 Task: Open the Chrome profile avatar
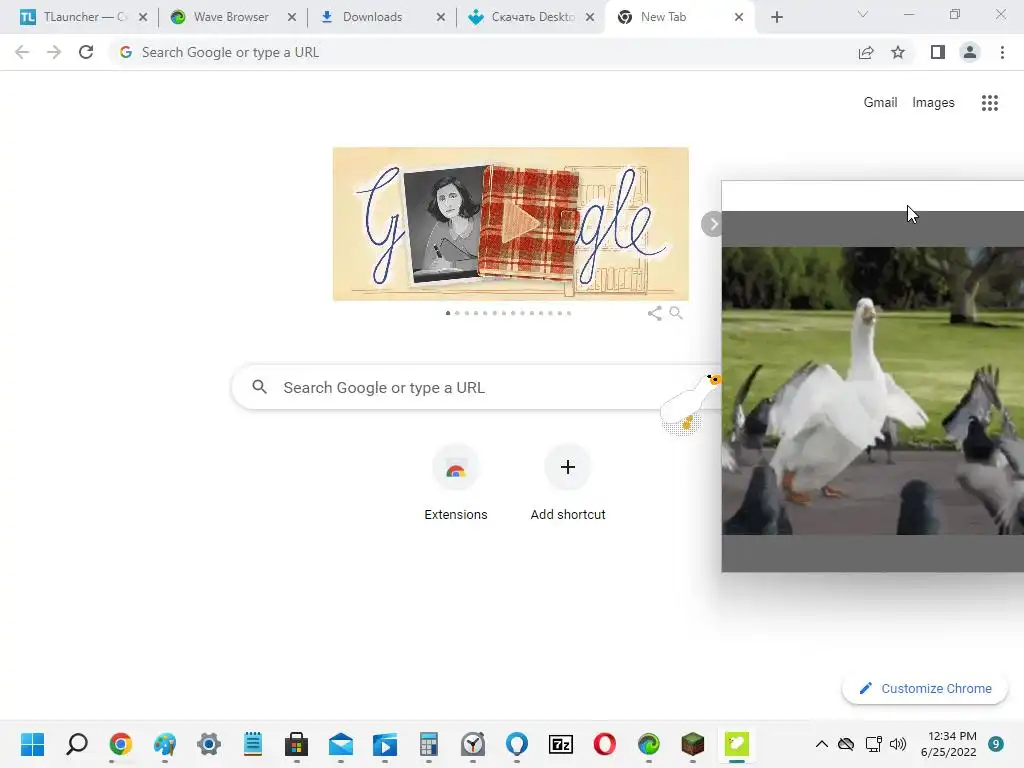point(970,52)
